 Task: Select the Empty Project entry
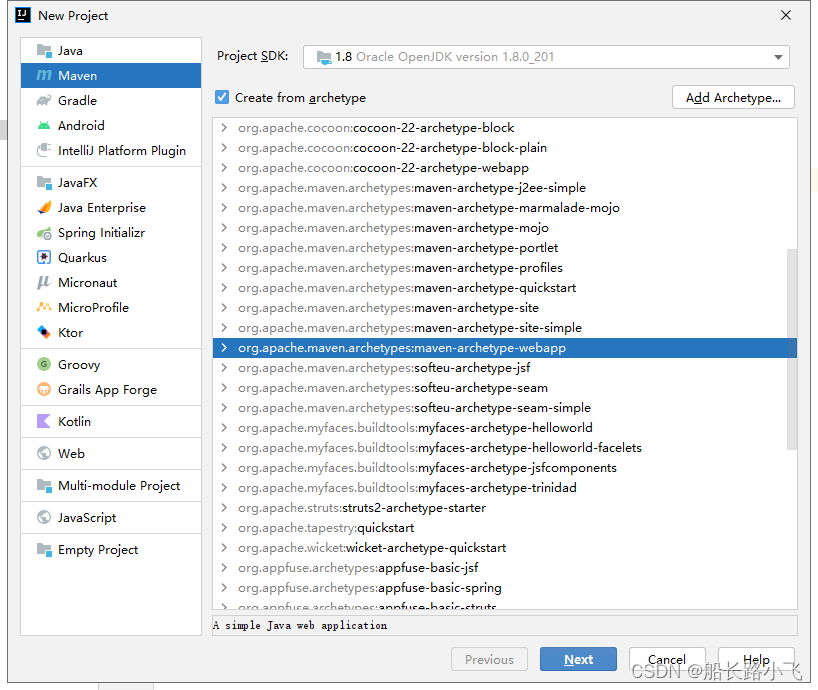pos(111,550)
